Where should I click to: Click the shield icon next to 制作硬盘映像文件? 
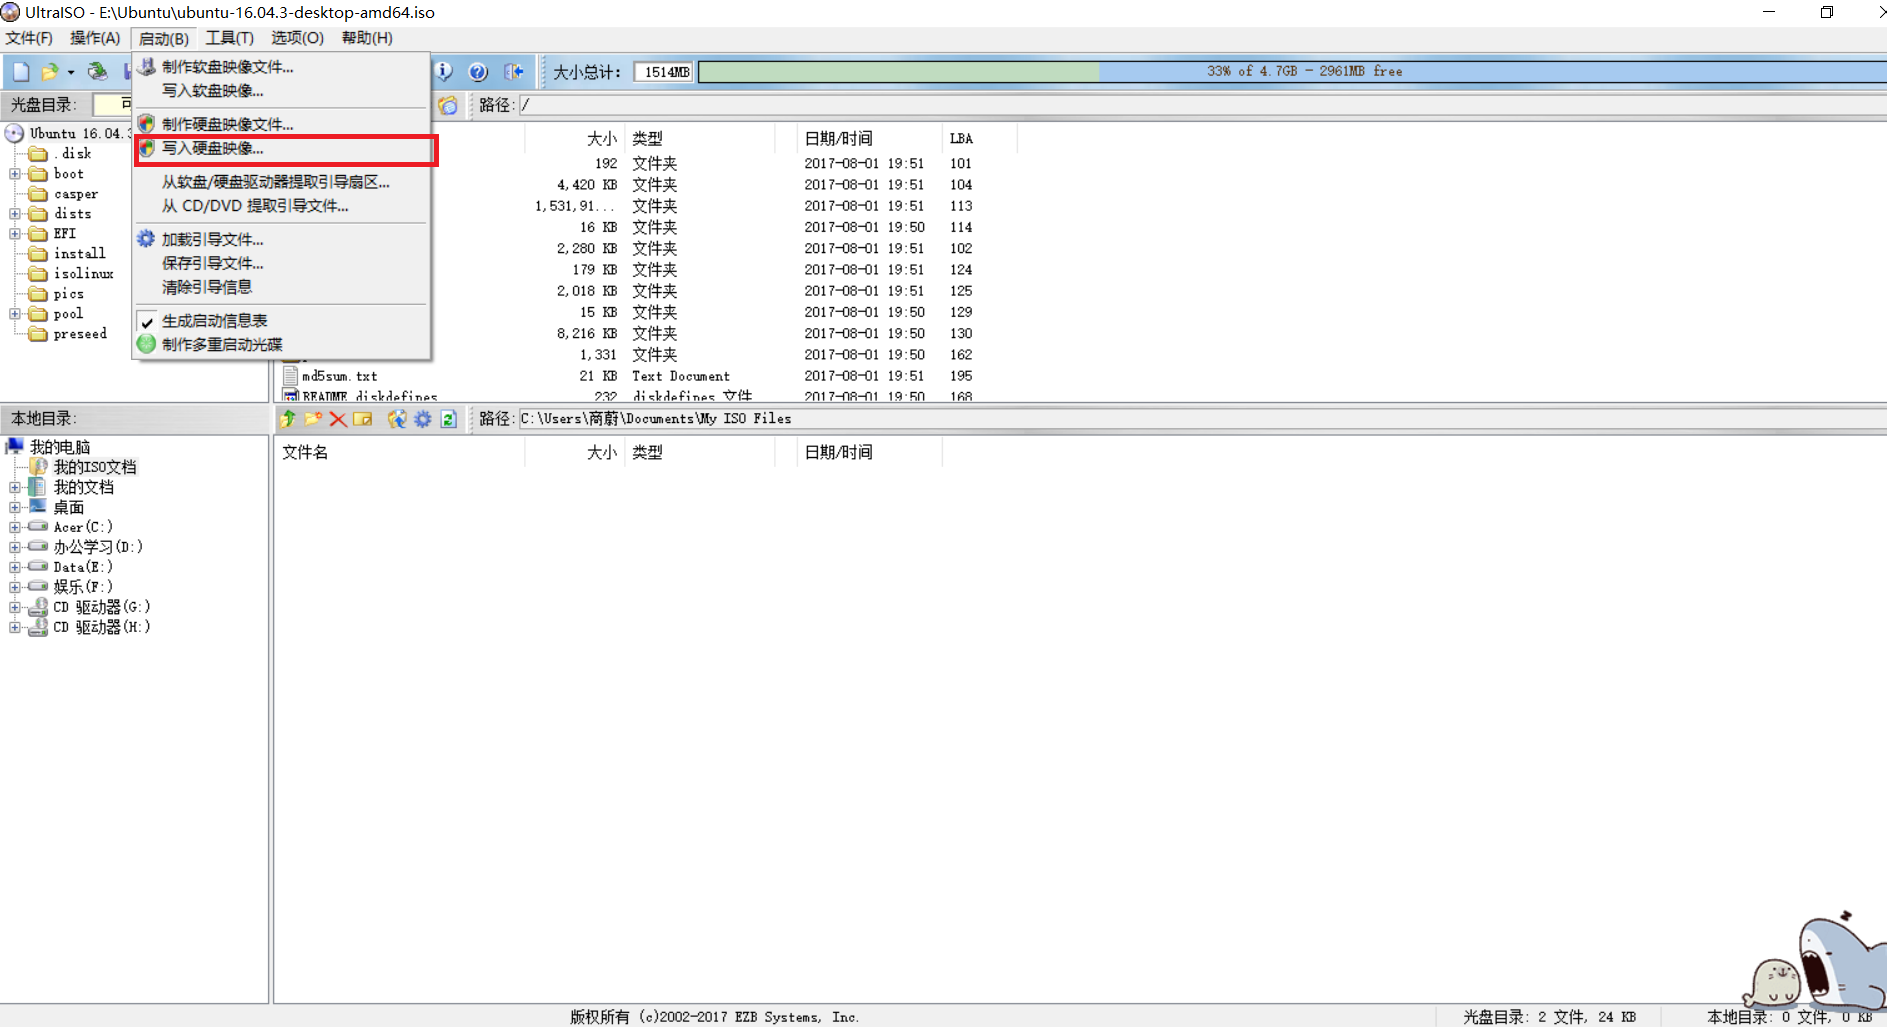[x=147, y=124]
